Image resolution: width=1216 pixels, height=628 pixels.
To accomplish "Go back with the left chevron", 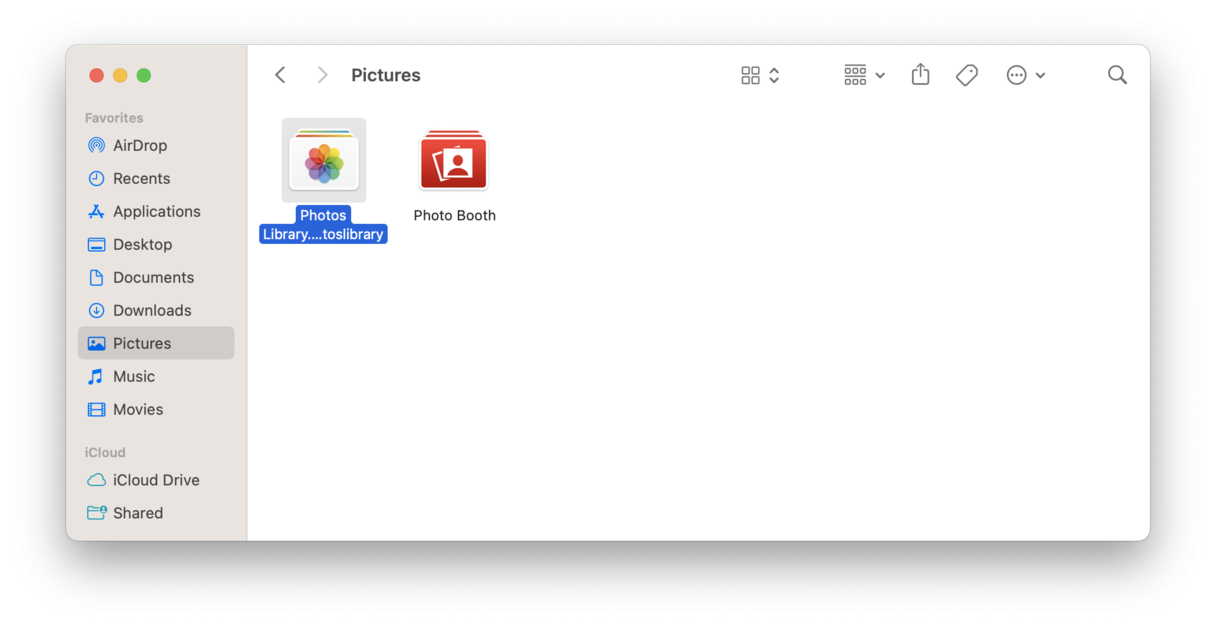I will coord(280,75).
